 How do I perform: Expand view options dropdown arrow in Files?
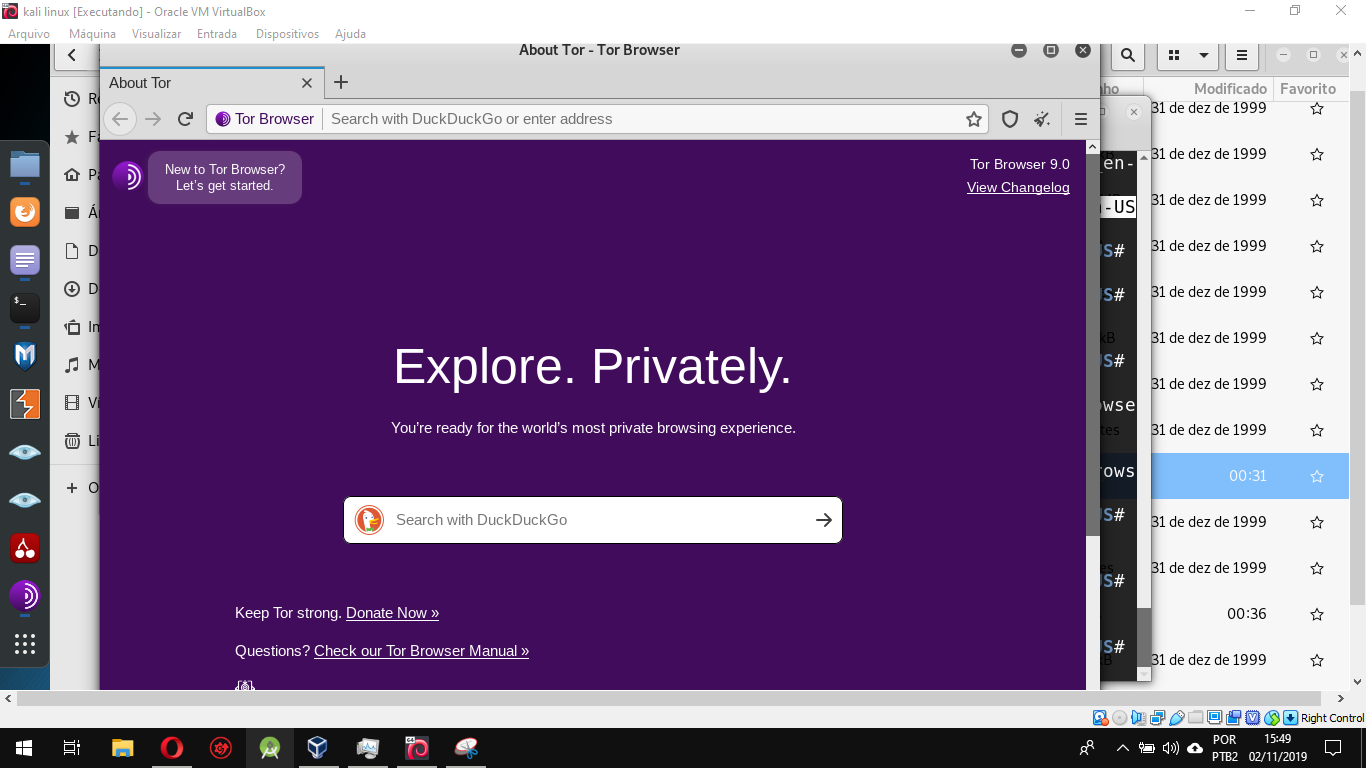1203,55
